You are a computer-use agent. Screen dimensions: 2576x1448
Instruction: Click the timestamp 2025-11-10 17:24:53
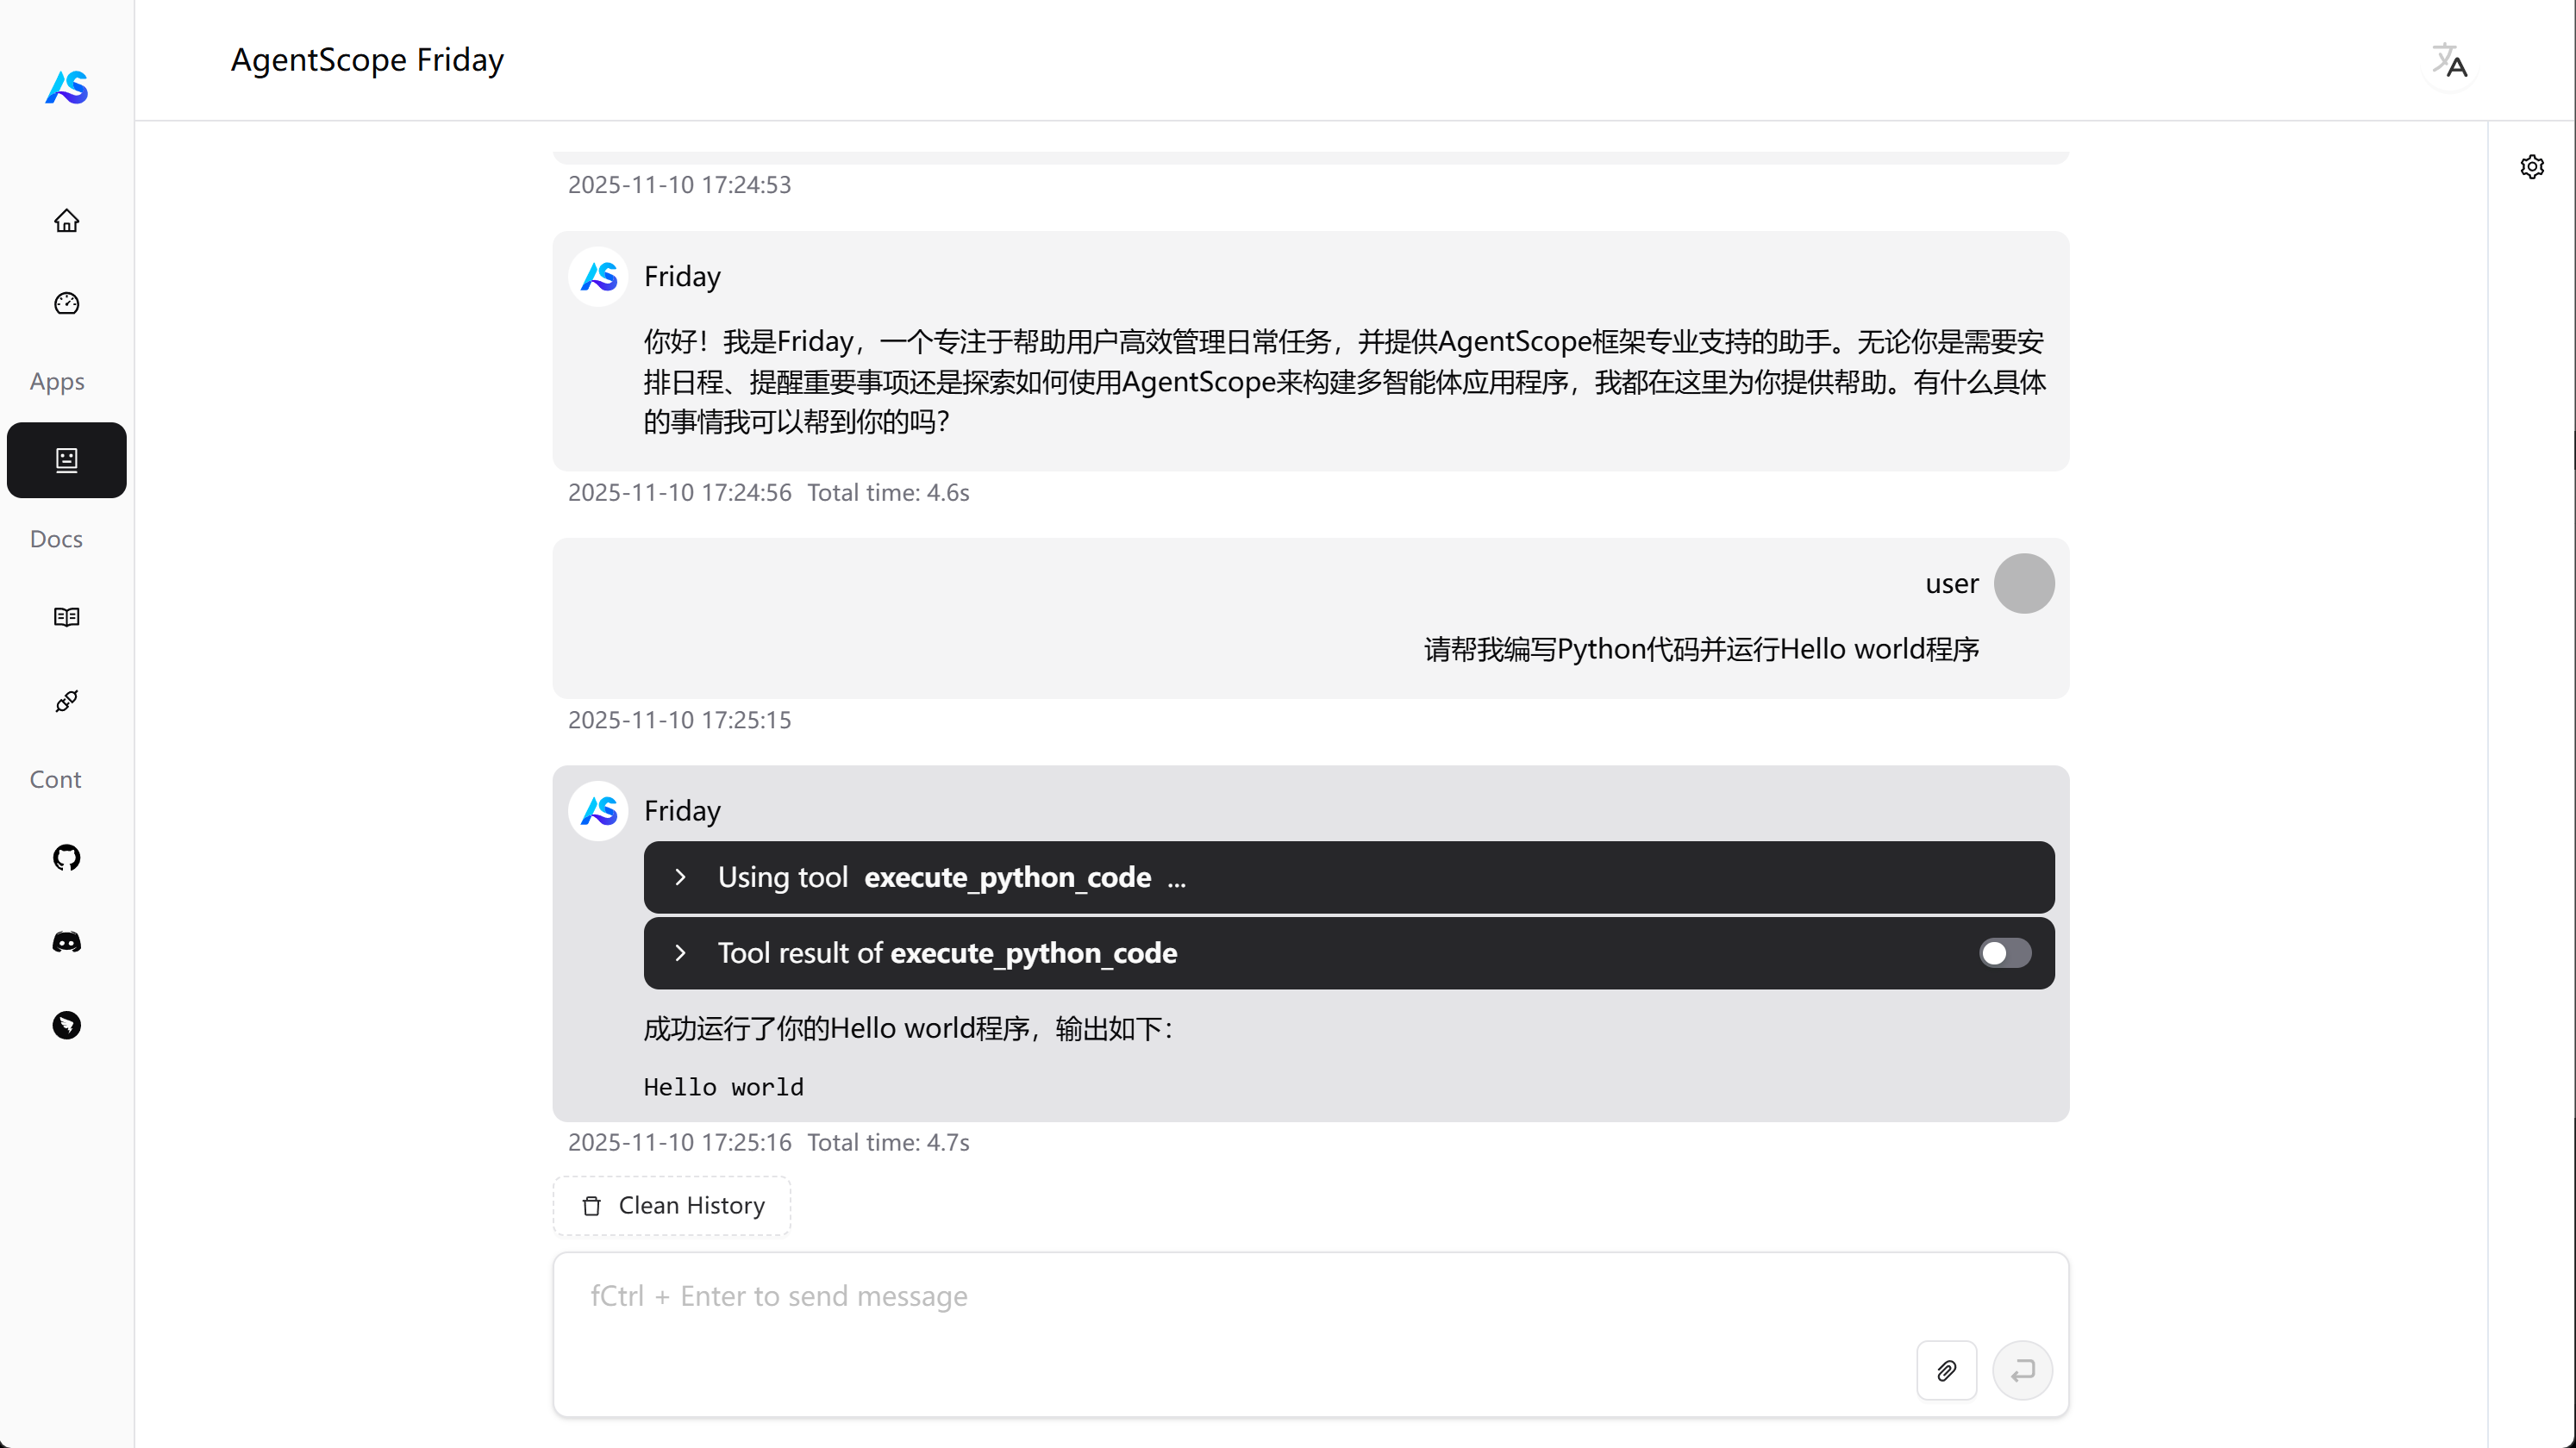click(679, 185)
